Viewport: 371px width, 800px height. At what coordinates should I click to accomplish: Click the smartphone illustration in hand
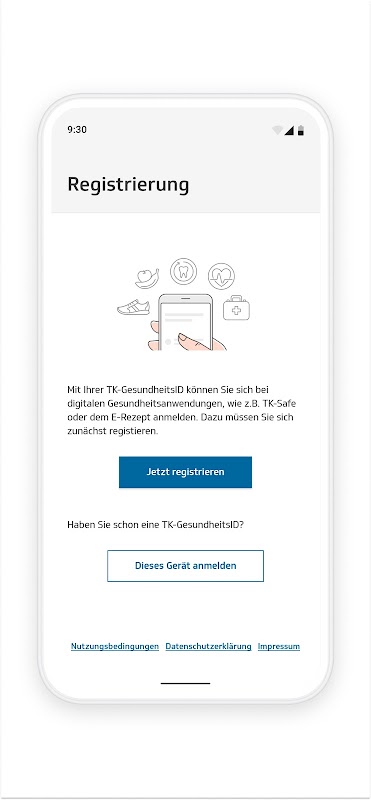(185, 322)
